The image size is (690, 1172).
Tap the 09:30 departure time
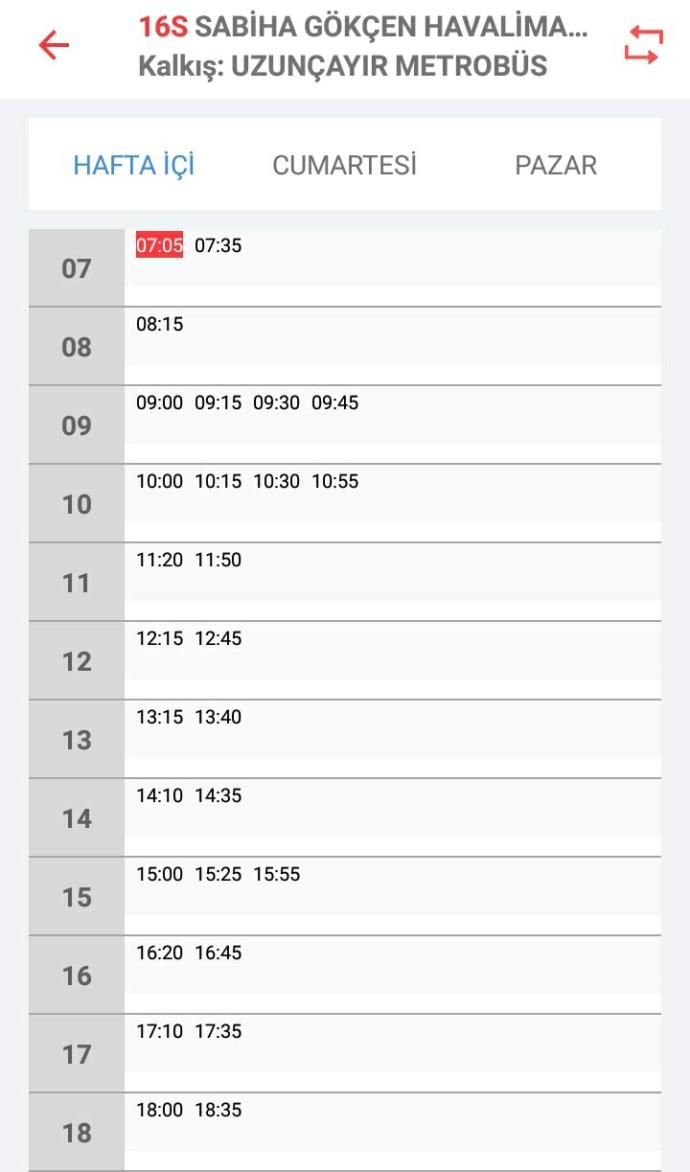[x=277, y=402]
